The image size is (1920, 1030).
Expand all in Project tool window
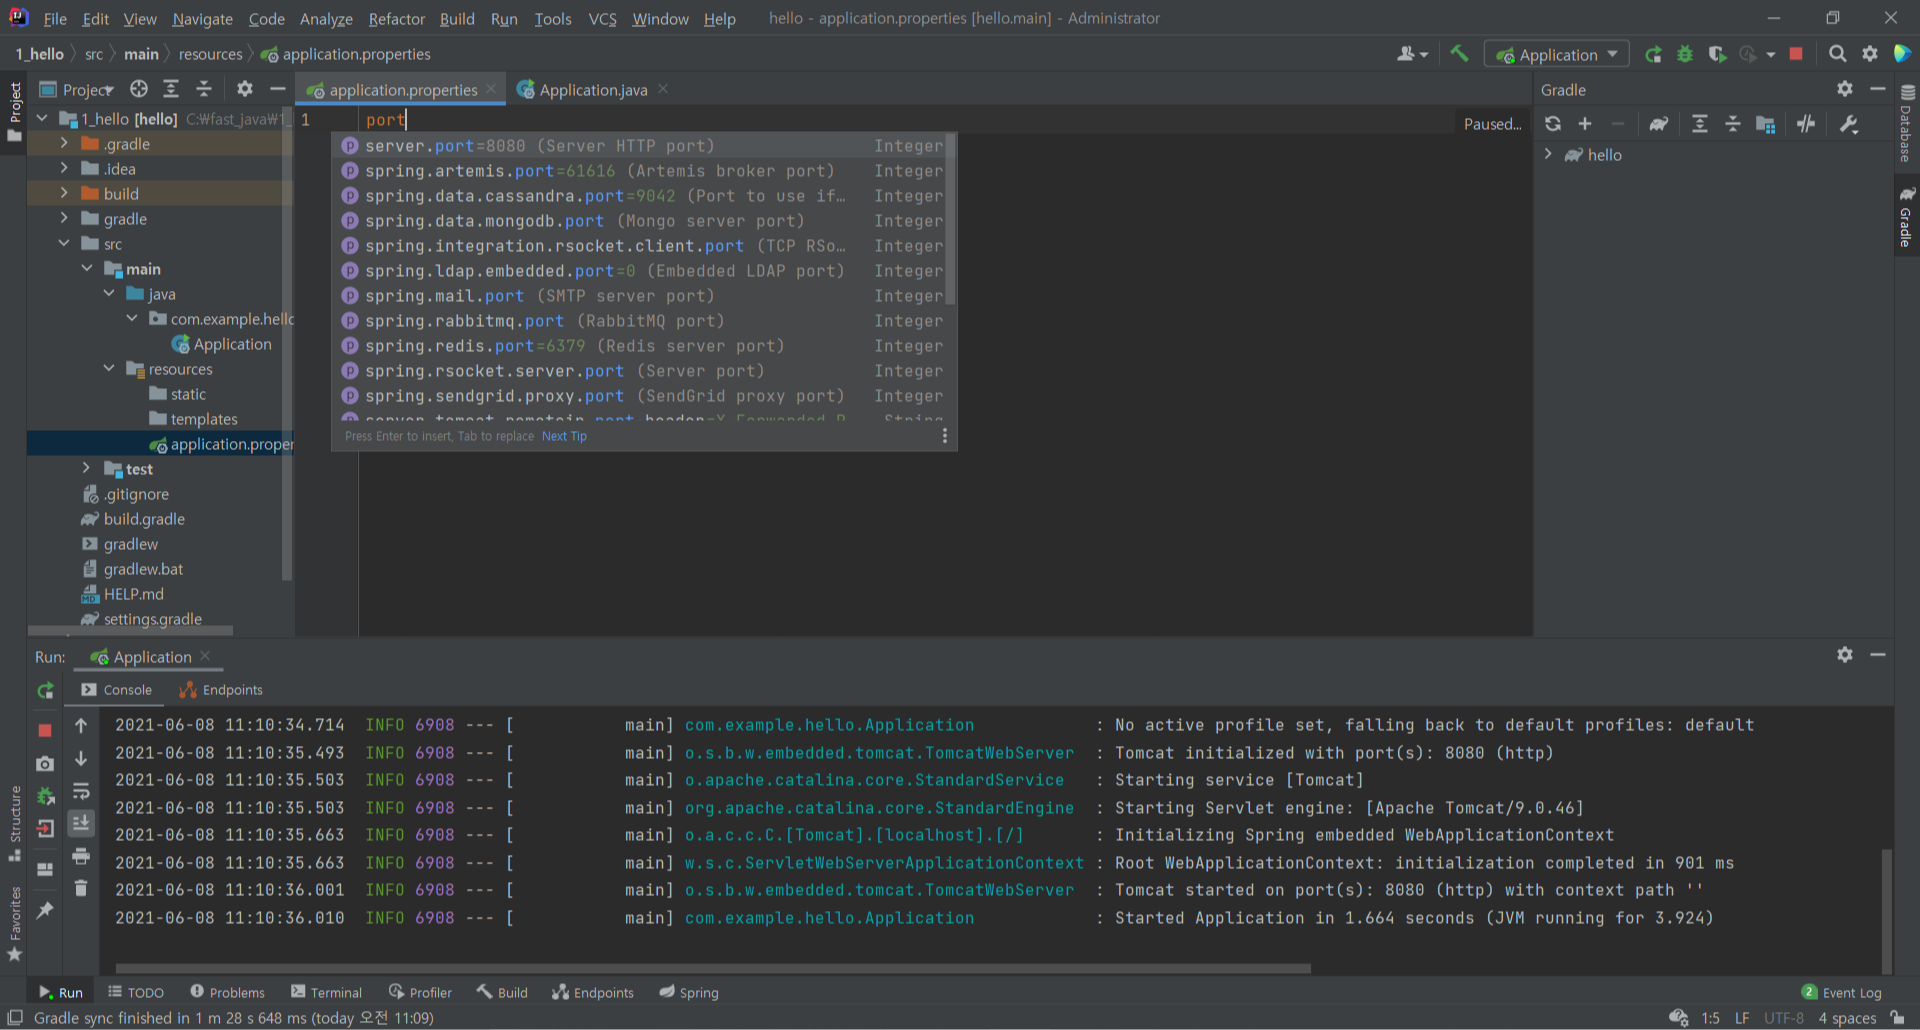click(x=171, y=89)
